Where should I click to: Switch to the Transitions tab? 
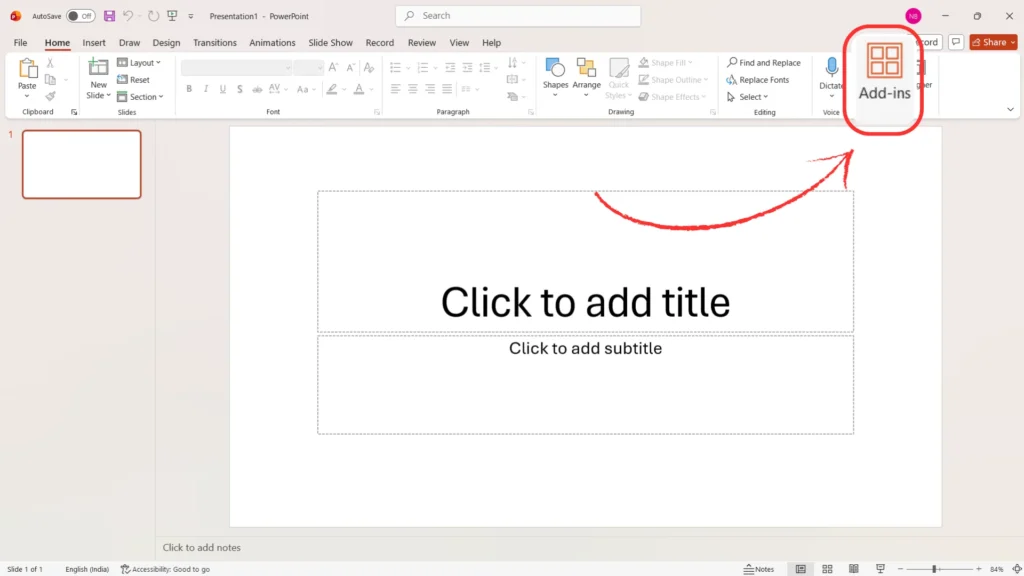215,43
